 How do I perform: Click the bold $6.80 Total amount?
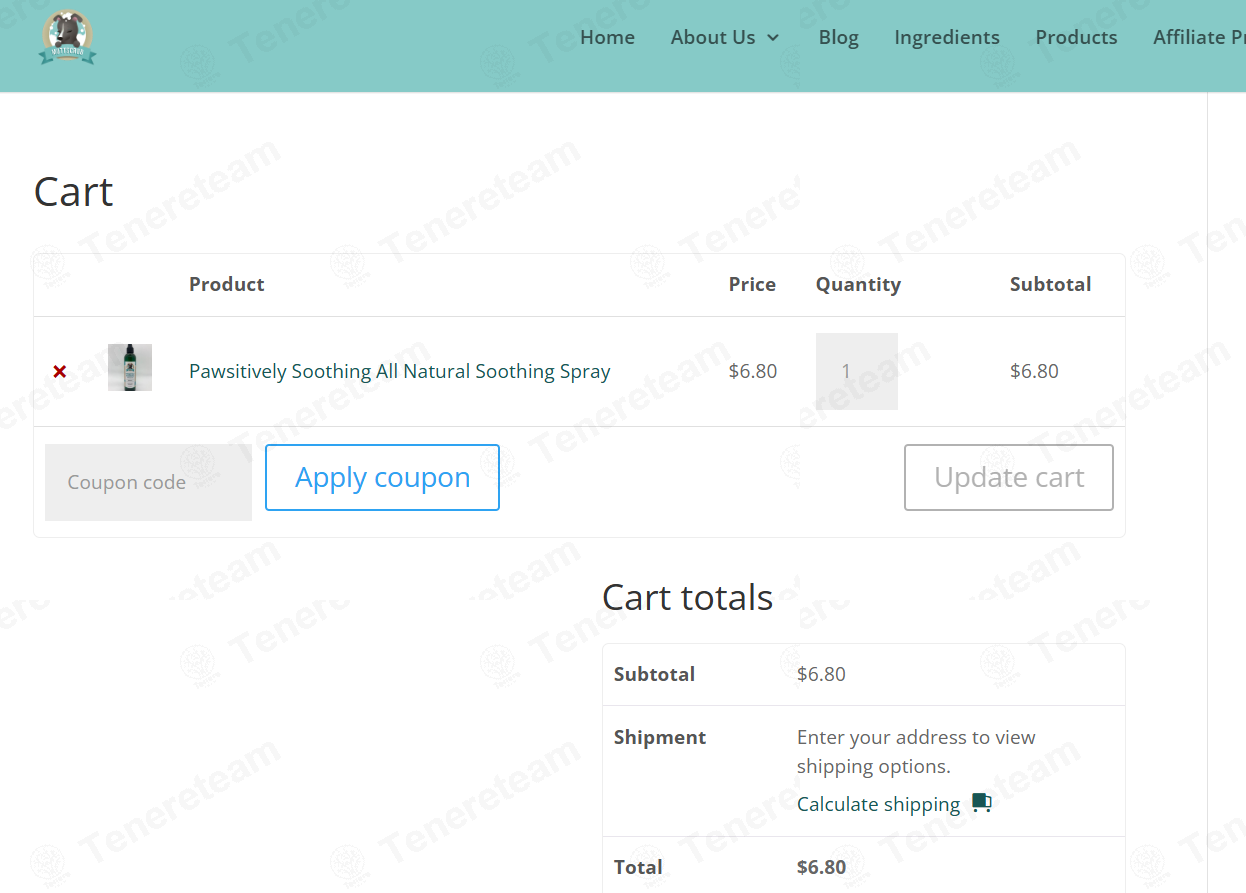click(821, 867)
